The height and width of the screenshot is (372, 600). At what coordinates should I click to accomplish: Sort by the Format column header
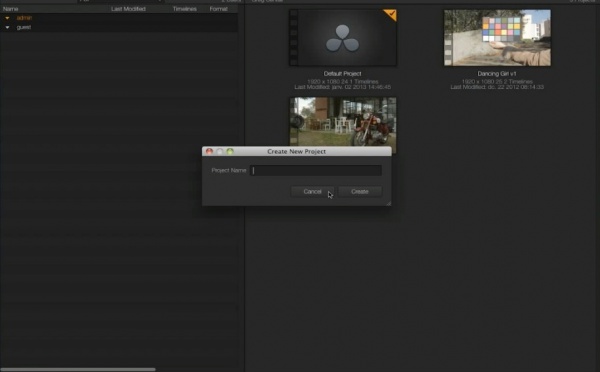coord(218,9)
